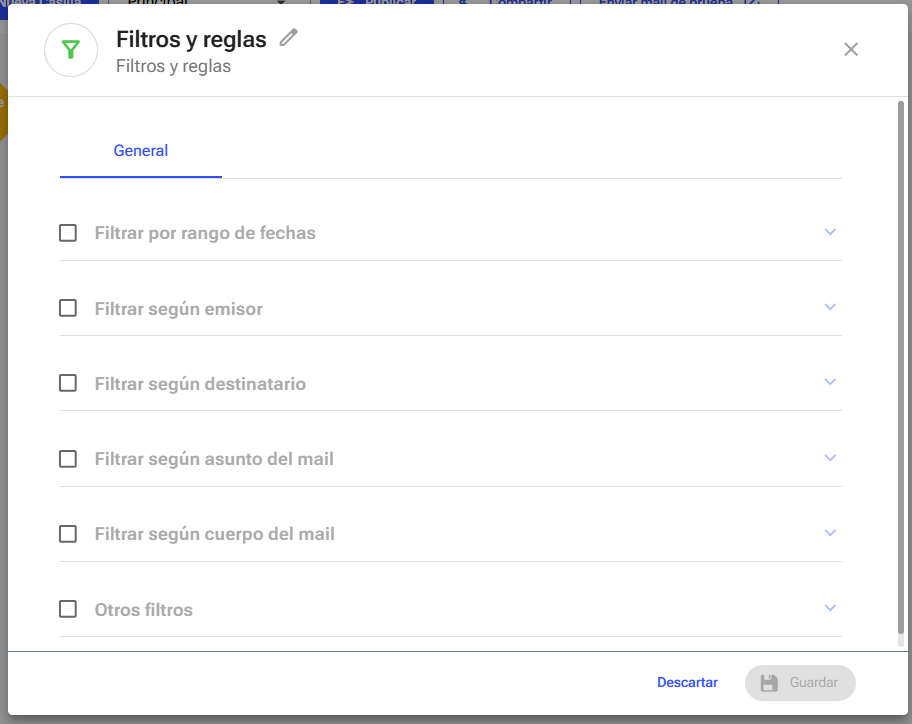The image size is (912, 724).
Task: Enable Filtrar según cuerpo del mail checkbox
Action: [68, 534]
